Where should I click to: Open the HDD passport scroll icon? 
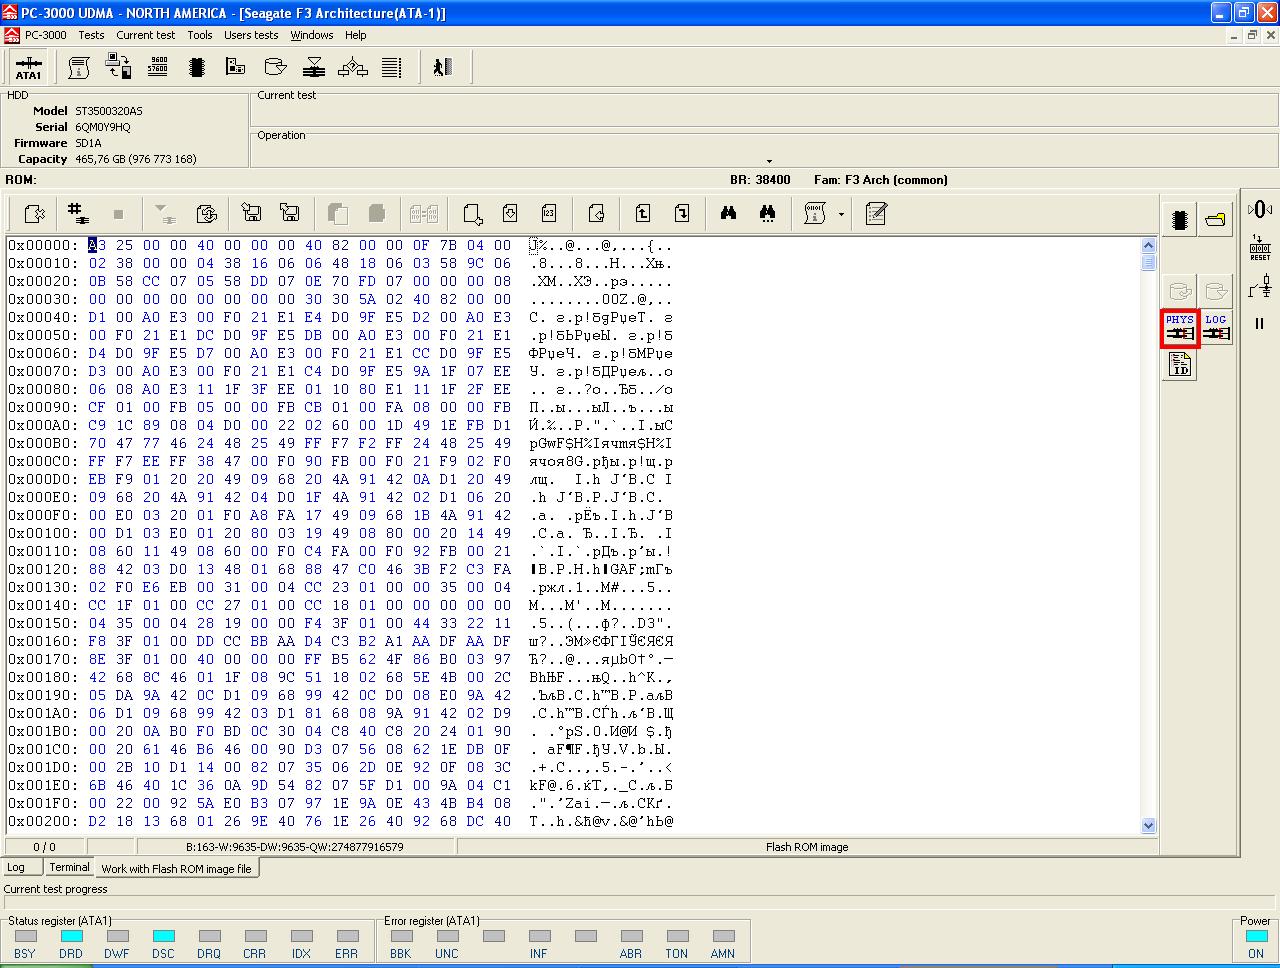coord(79,67)
